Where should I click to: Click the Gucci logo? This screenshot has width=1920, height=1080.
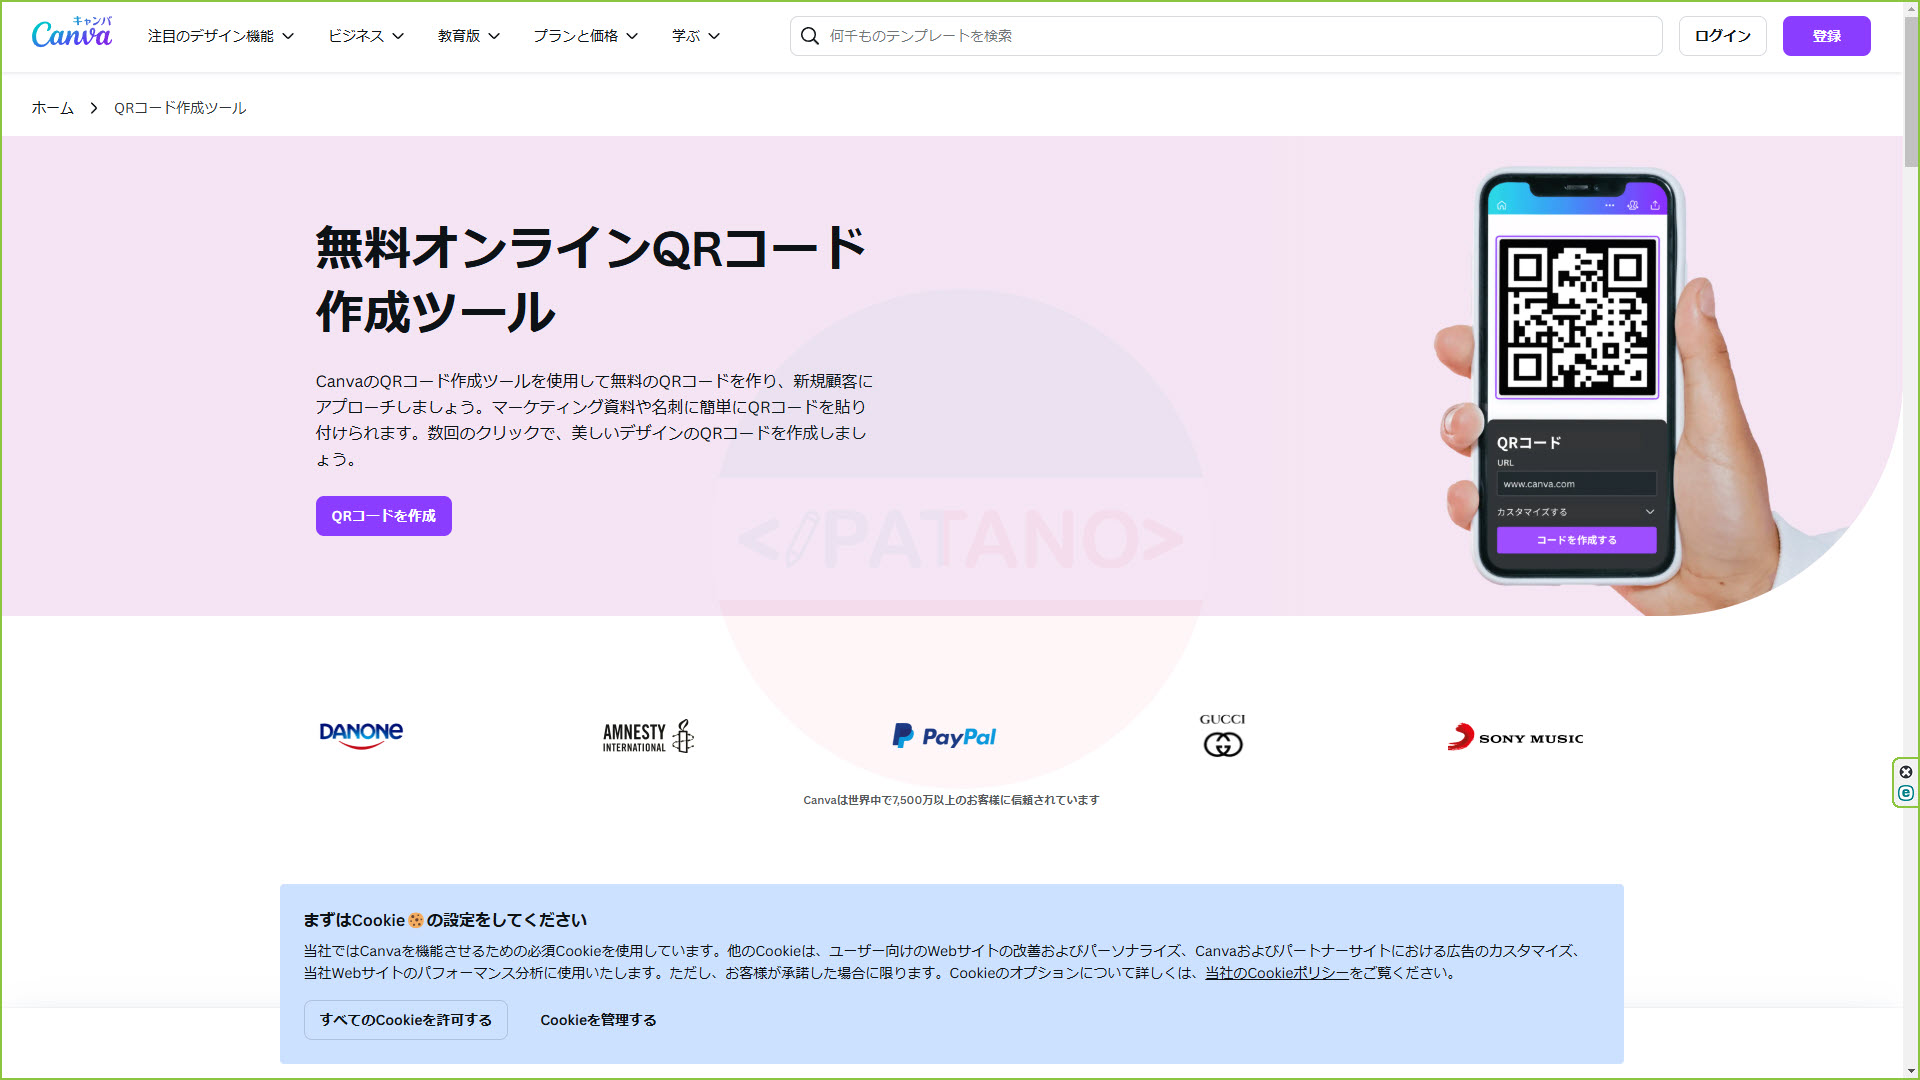tap(1222, 736)
